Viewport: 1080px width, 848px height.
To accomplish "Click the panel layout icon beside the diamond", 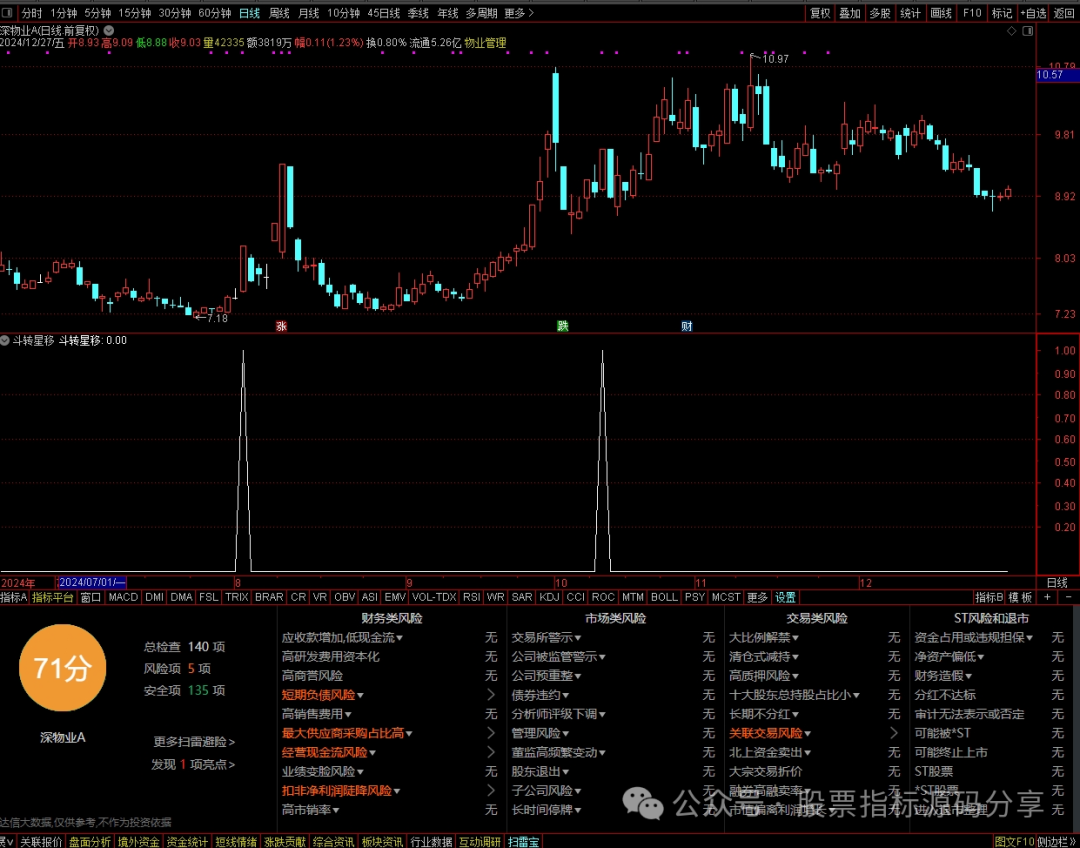I will (1028, 31).
